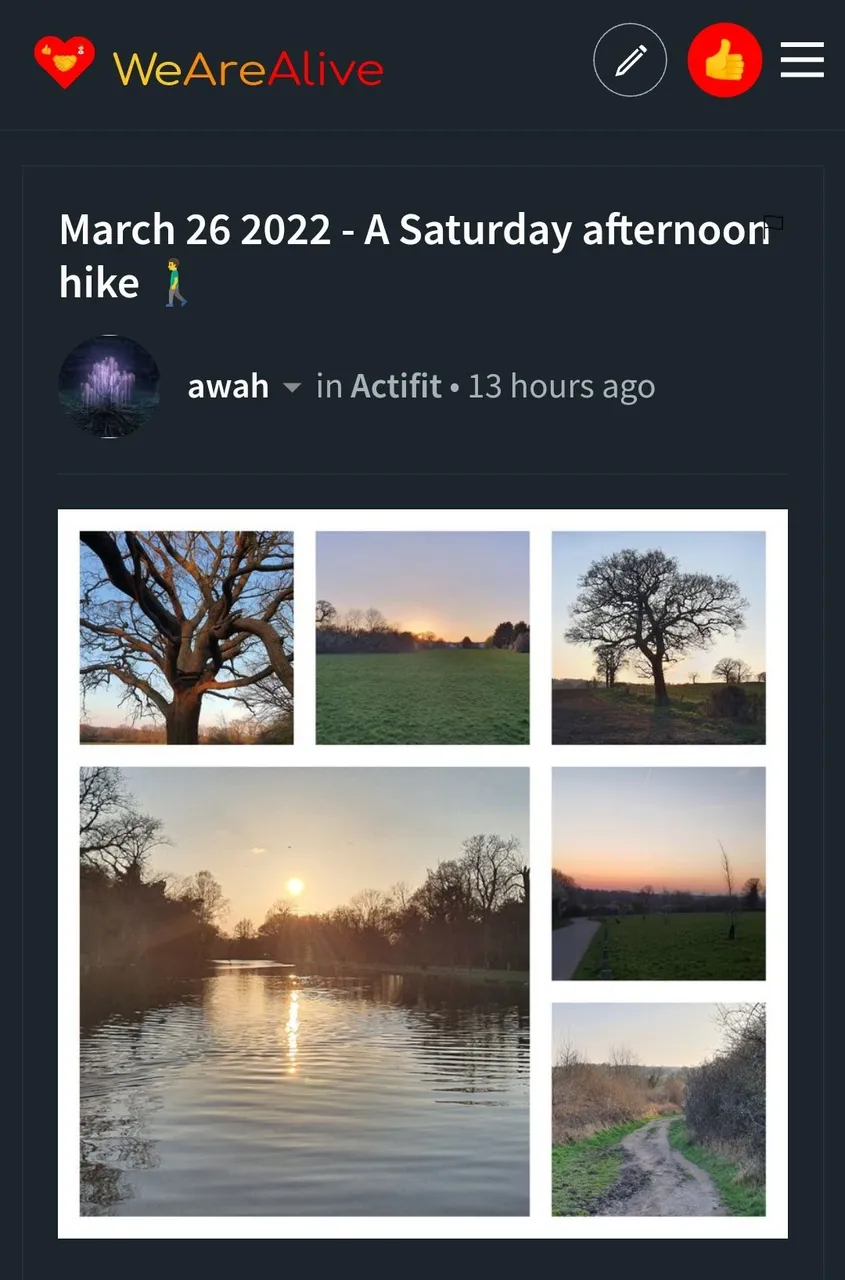Open the lone bare tree photo

click(x=658, y=638)
